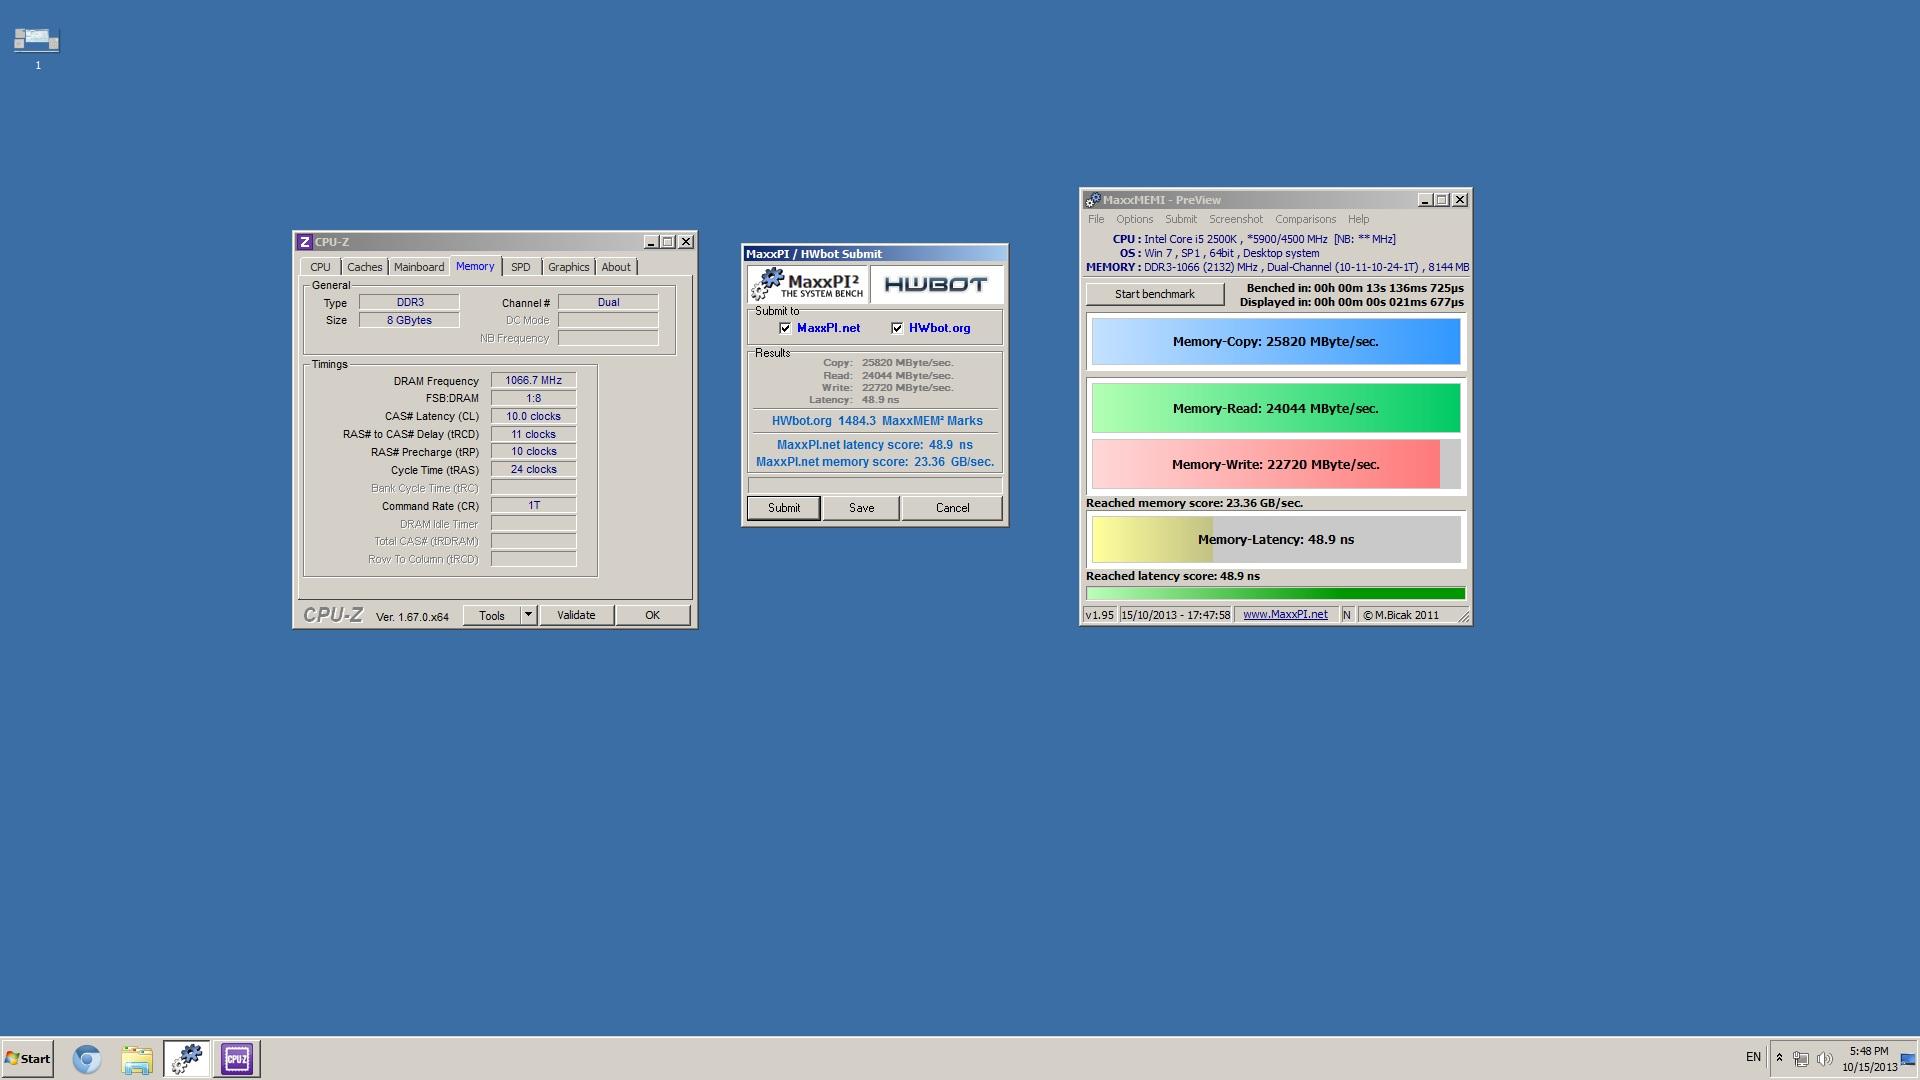This screenshot has width=1920, height=1080.
Task: Click the CPU-Z Tools button
Action: pyautogui.click(x=491, y=615)
